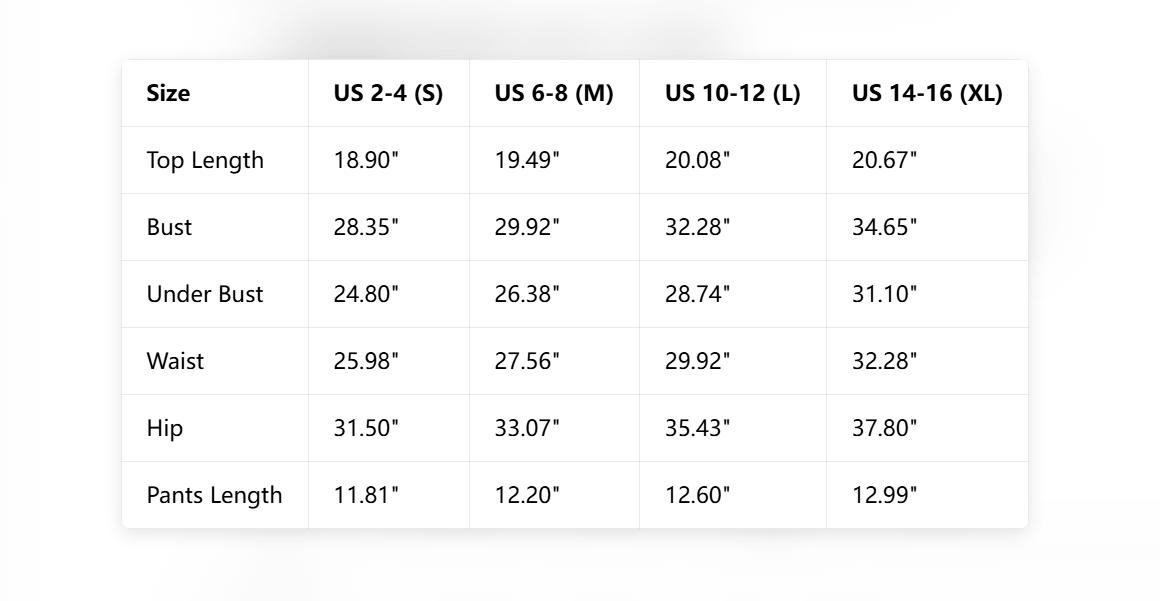Viewport: 1160px width, 601px height.
Task: Click the US 14-16 (XL) header
Action: tap(926, 93)
